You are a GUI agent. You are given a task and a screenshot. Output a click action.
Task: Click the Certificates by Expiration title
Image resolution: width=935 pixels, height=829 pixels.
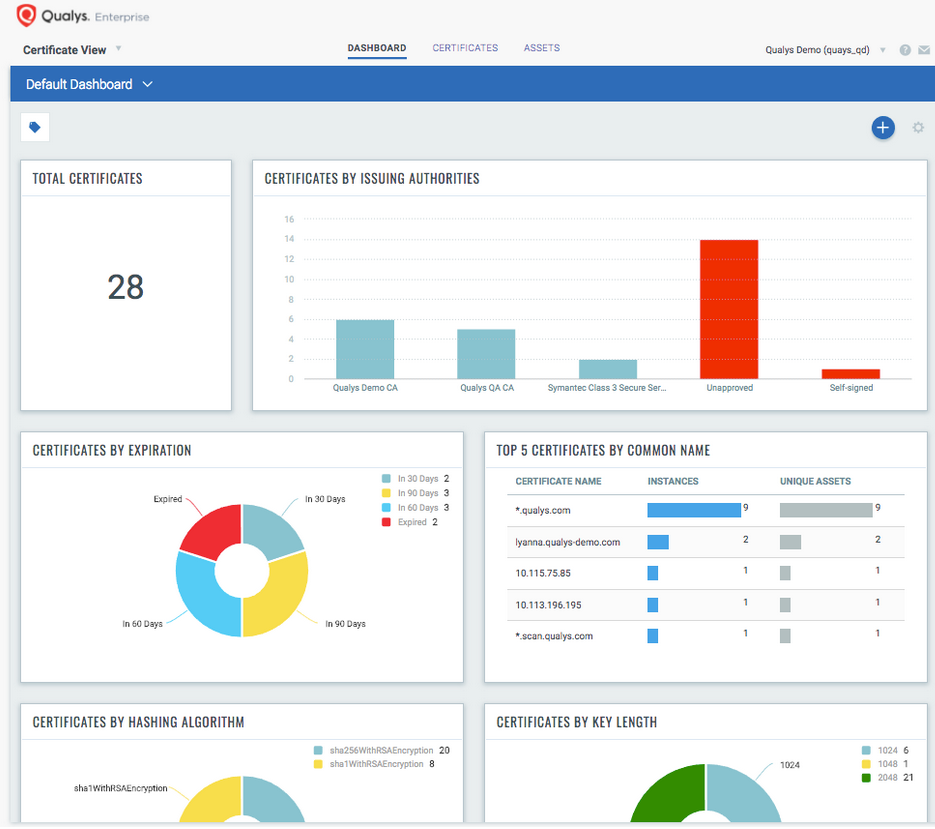click(x=112, y=450)
